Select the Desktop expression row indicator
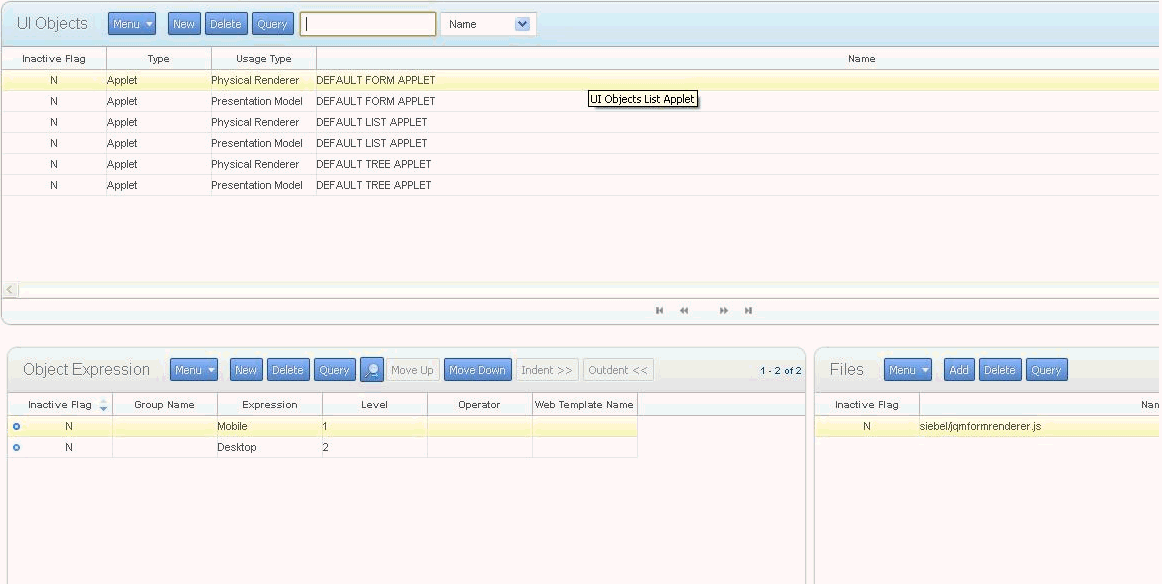The image size is (1162, 584). 16,448
